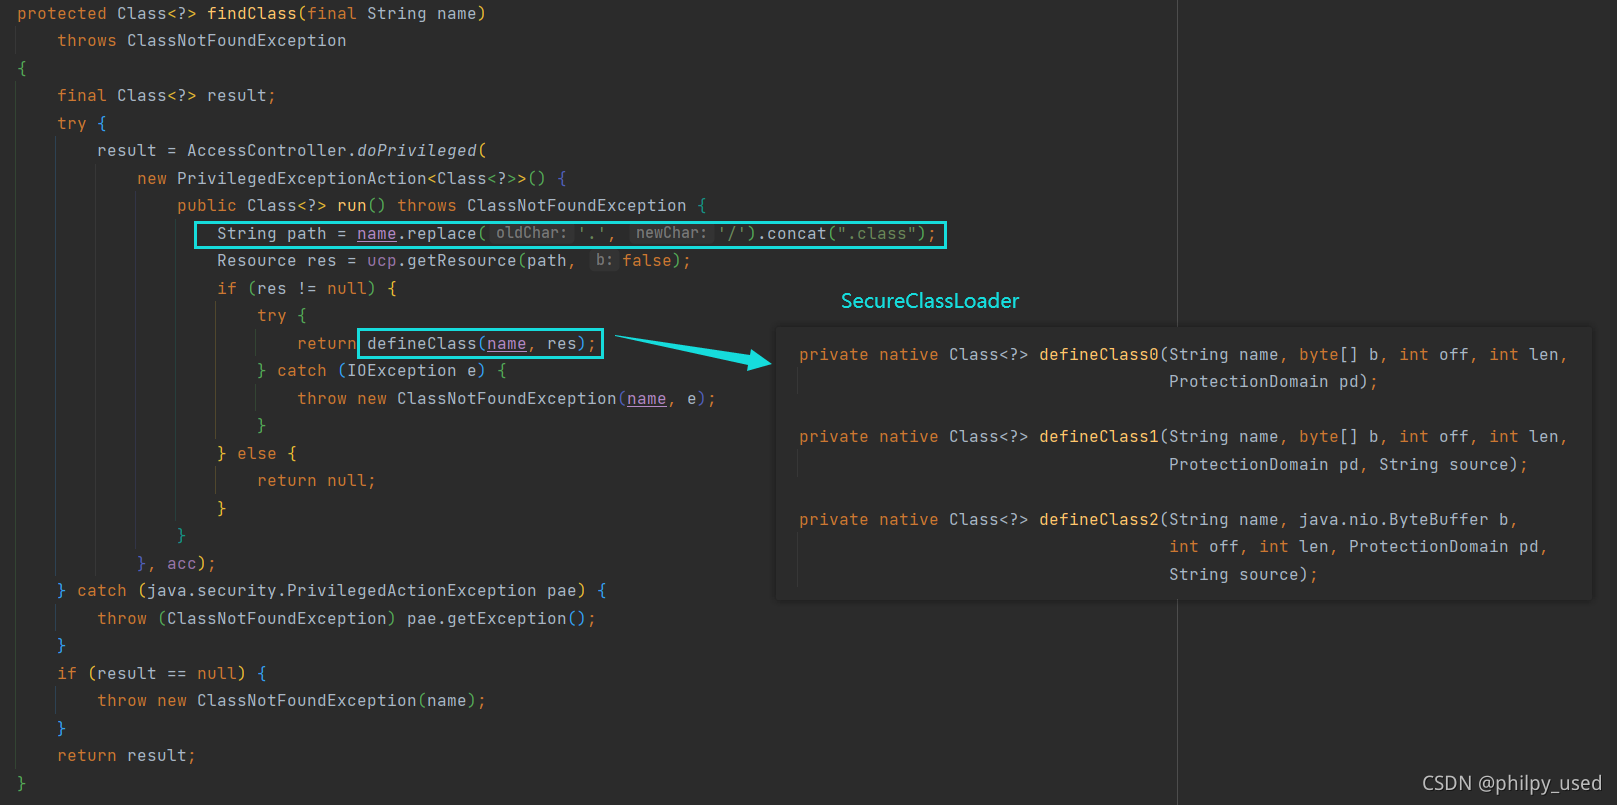1617x805 pixels.
Task: Click the 'return result;' statement
Action: point(126,755)
